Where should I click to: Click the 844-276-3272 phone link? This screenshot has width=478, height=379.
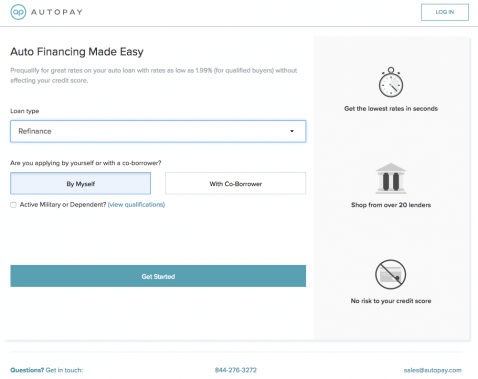236,370
